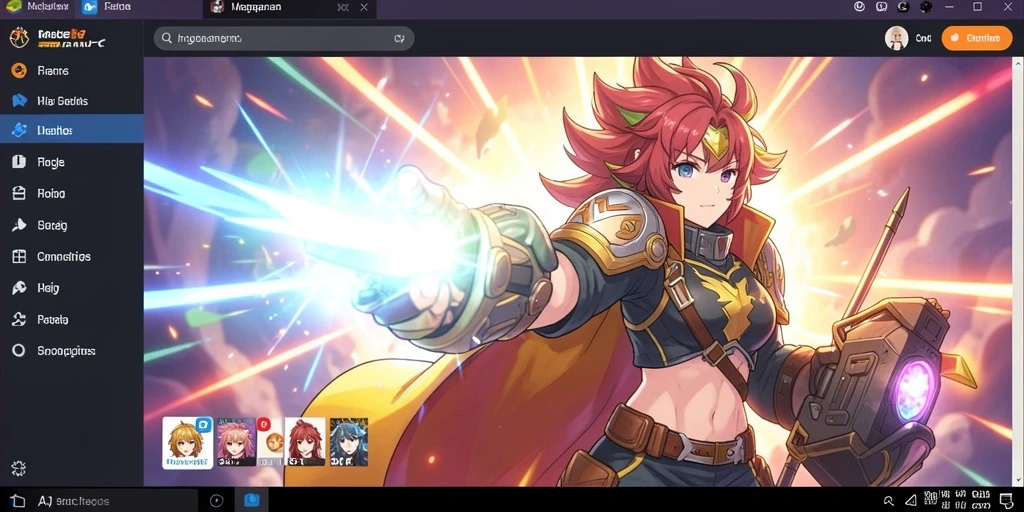1024x512 pixels.
Task: Select the circle icon sidebar item
Action: (x=19, y=351)
